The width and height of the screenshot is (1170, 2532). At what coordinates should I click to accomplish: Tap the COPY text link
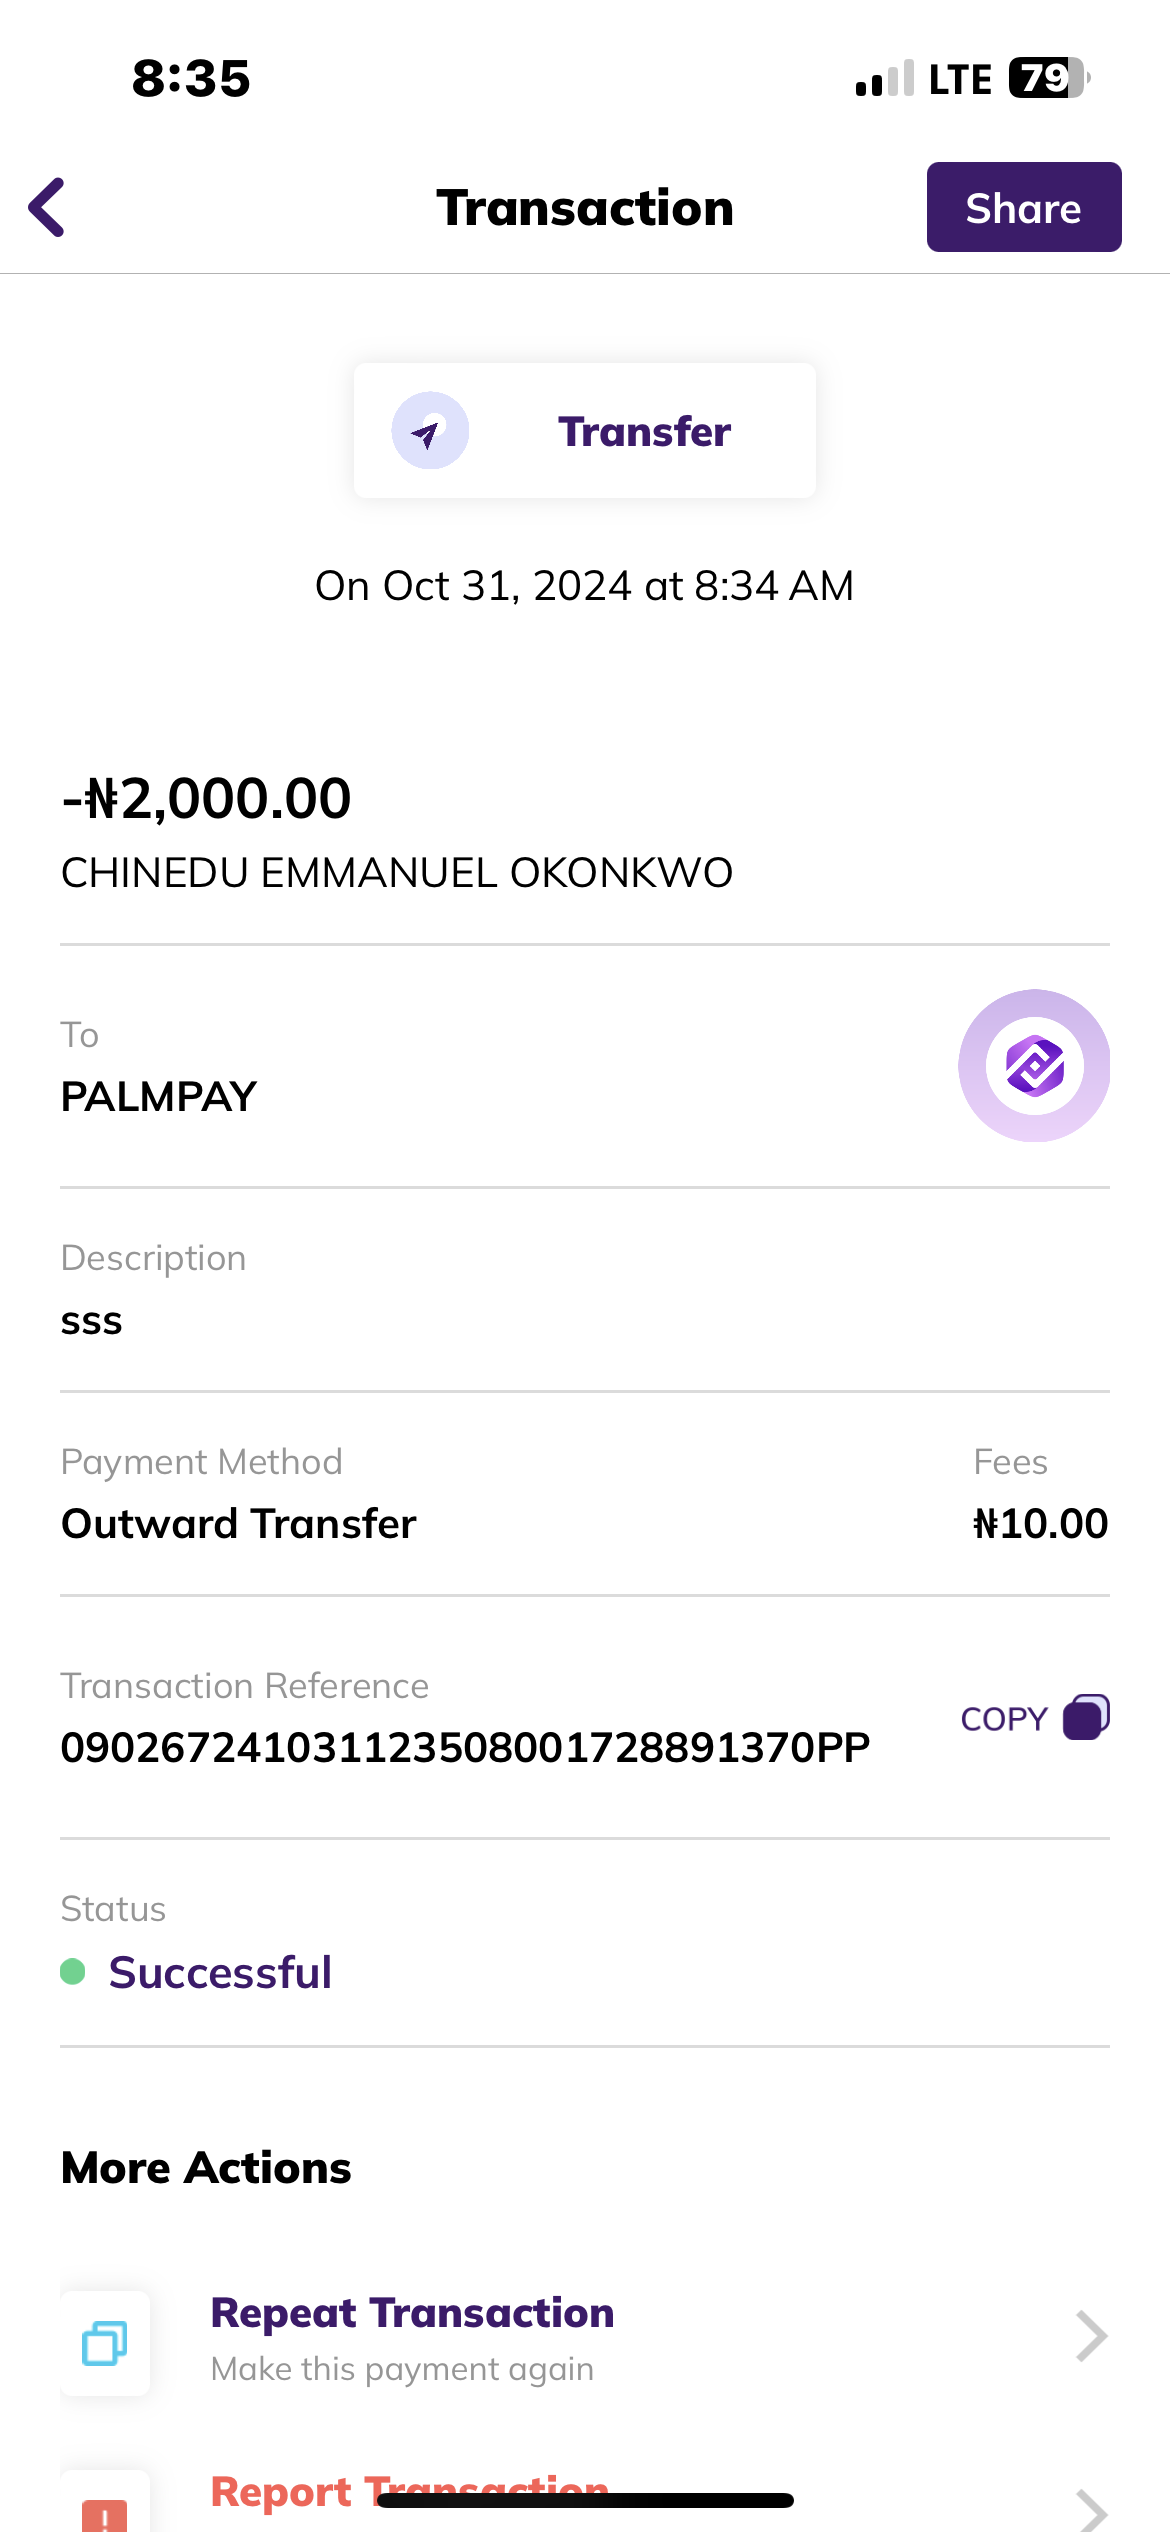point(1003,1719)
